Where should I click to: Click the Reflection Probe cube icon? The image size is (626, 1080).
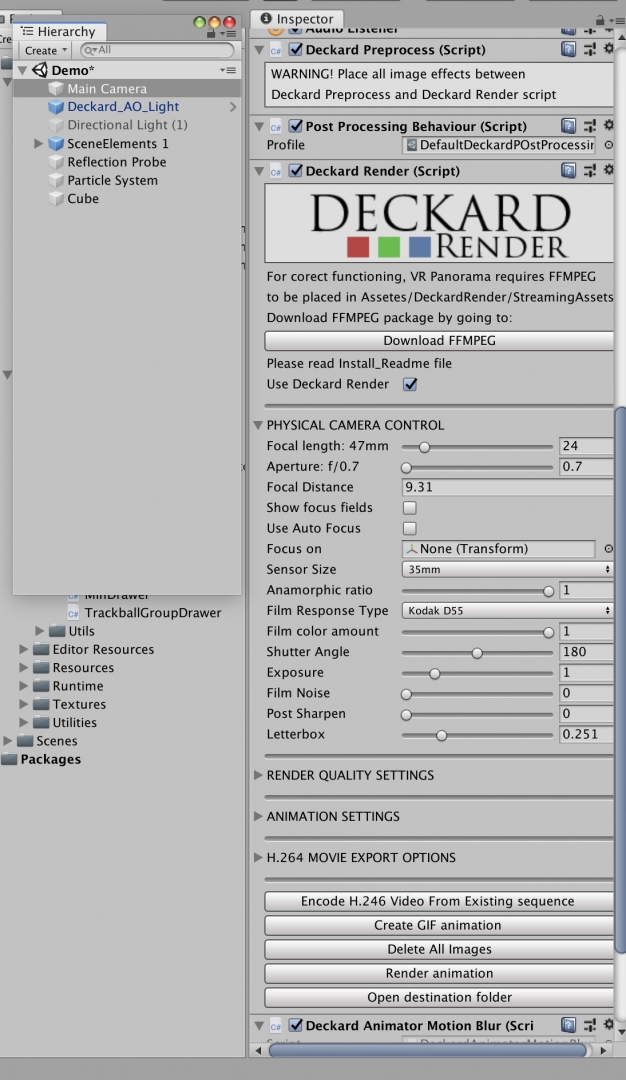tap(57, 162)
